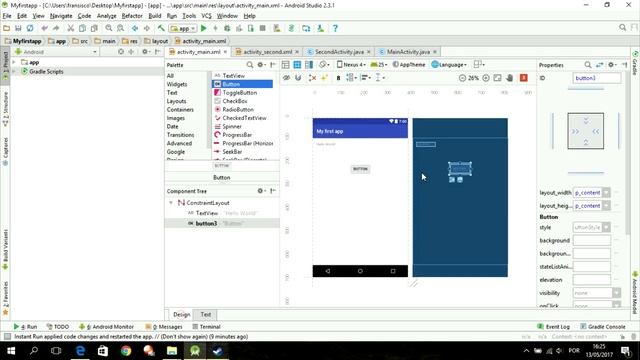Click the Cut scissors icon
Image resolution: width=640 pixels, height=360 pixels.
click(x=70, y=28)
